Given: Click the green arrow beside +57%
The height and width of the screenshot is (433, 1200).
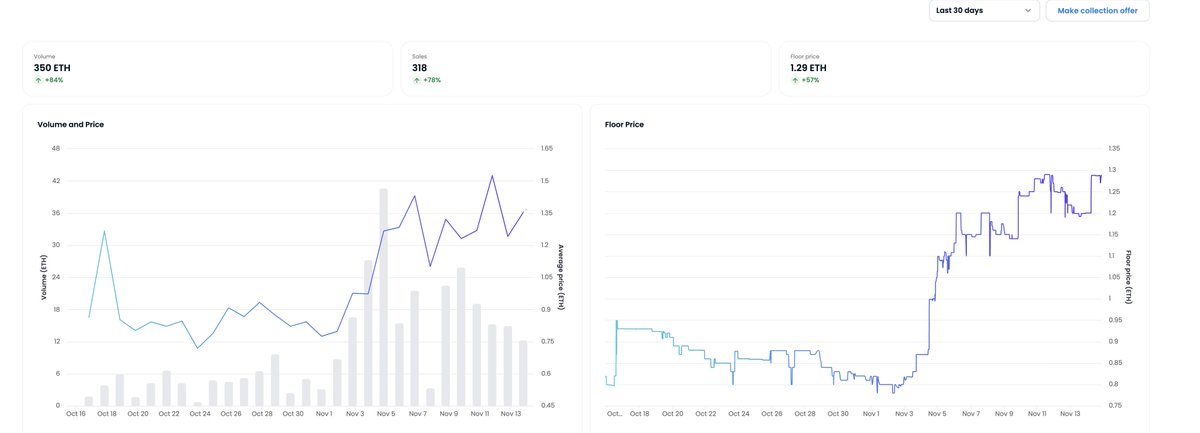Looking at the screenshot, I should (x=794, y=80).
